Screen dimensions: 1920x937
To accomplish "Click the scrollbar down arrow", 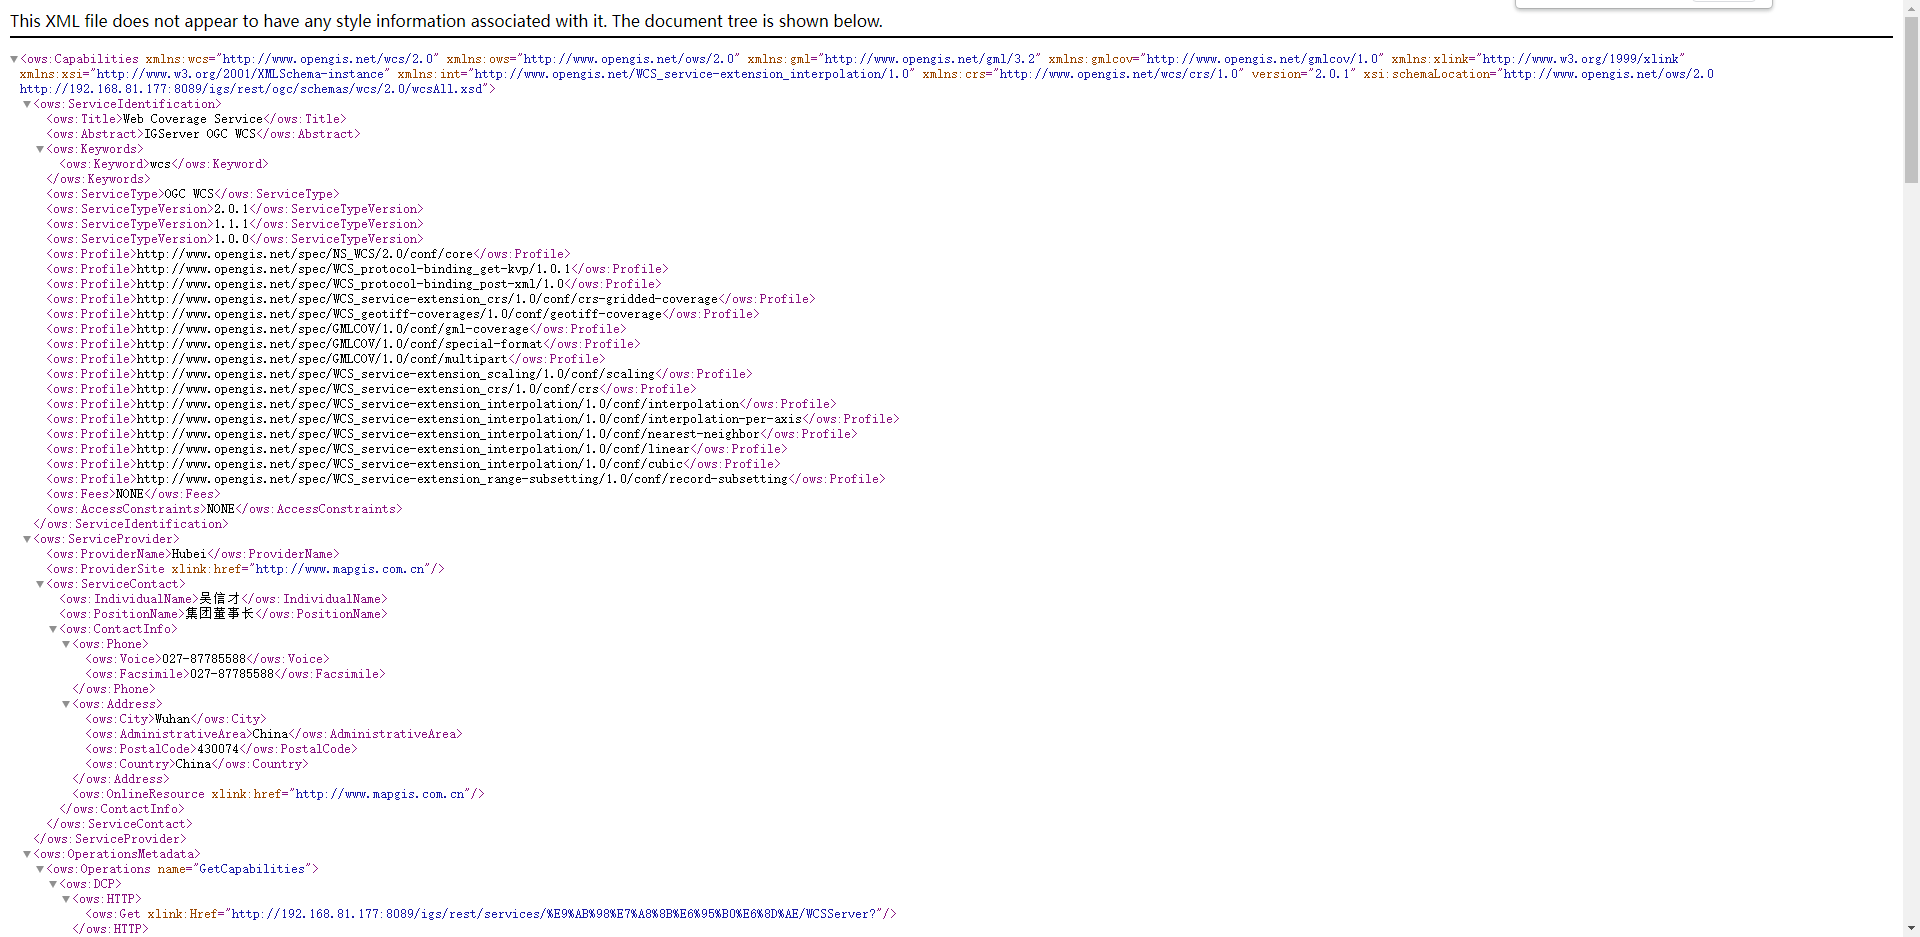I will pos(1911,928).
